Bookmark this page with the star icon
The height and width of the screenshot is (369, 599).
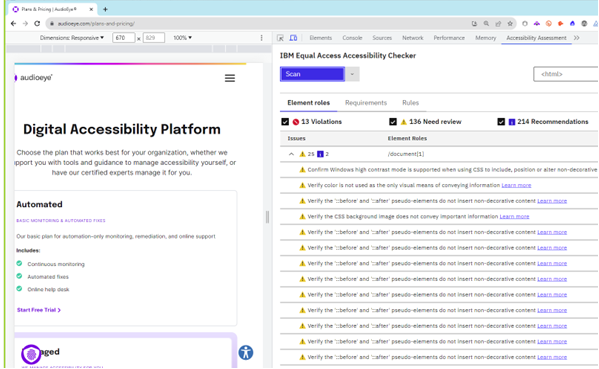pos(510,24)
